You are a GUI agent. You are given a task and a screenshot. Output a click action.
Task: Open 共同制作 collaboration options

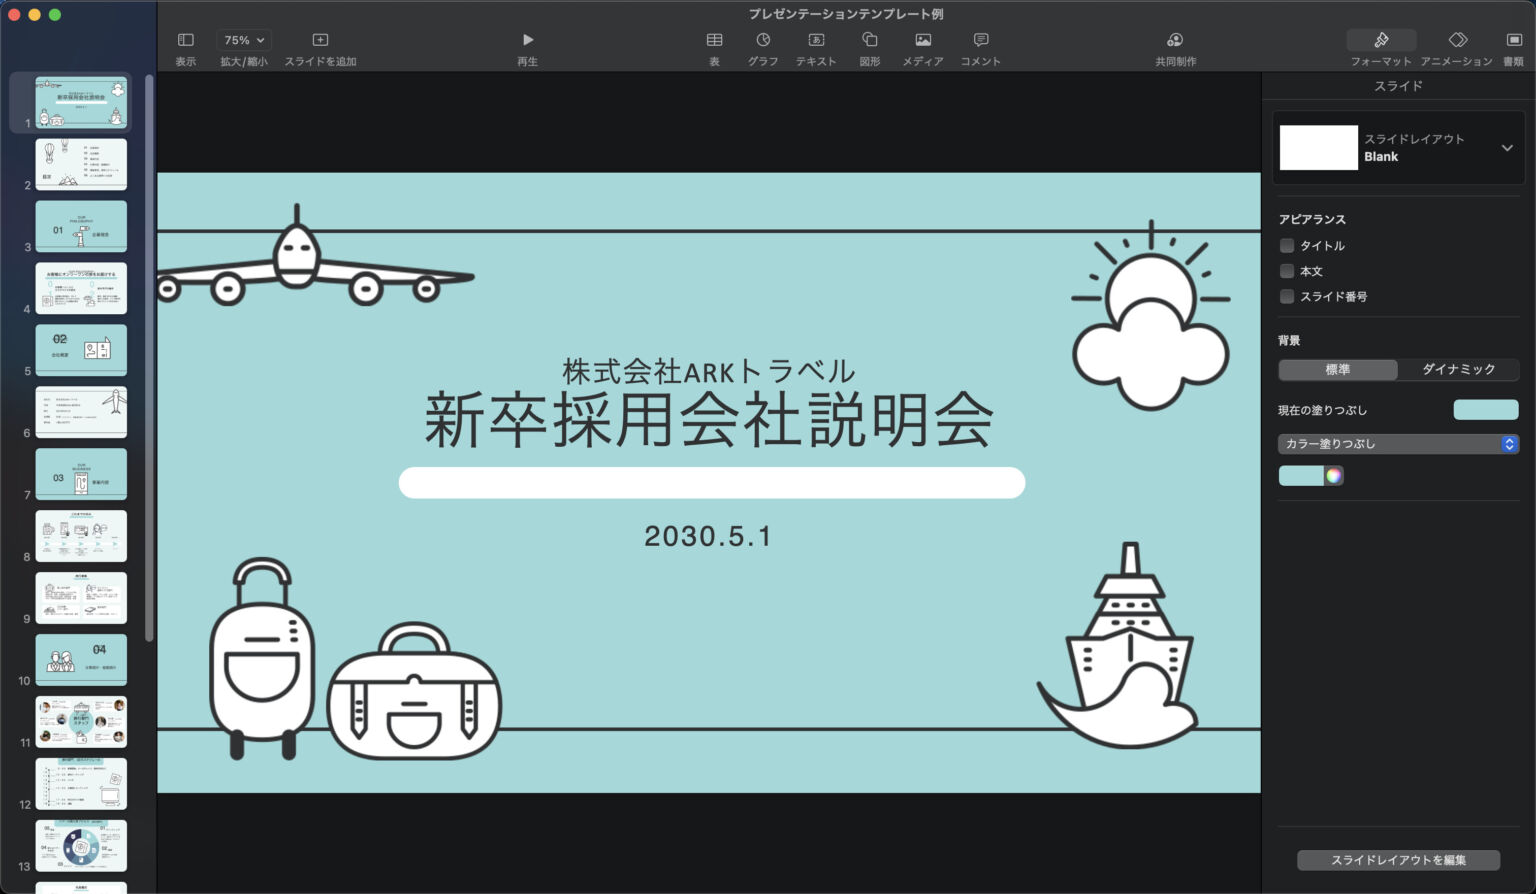(x=1174, y=45)
